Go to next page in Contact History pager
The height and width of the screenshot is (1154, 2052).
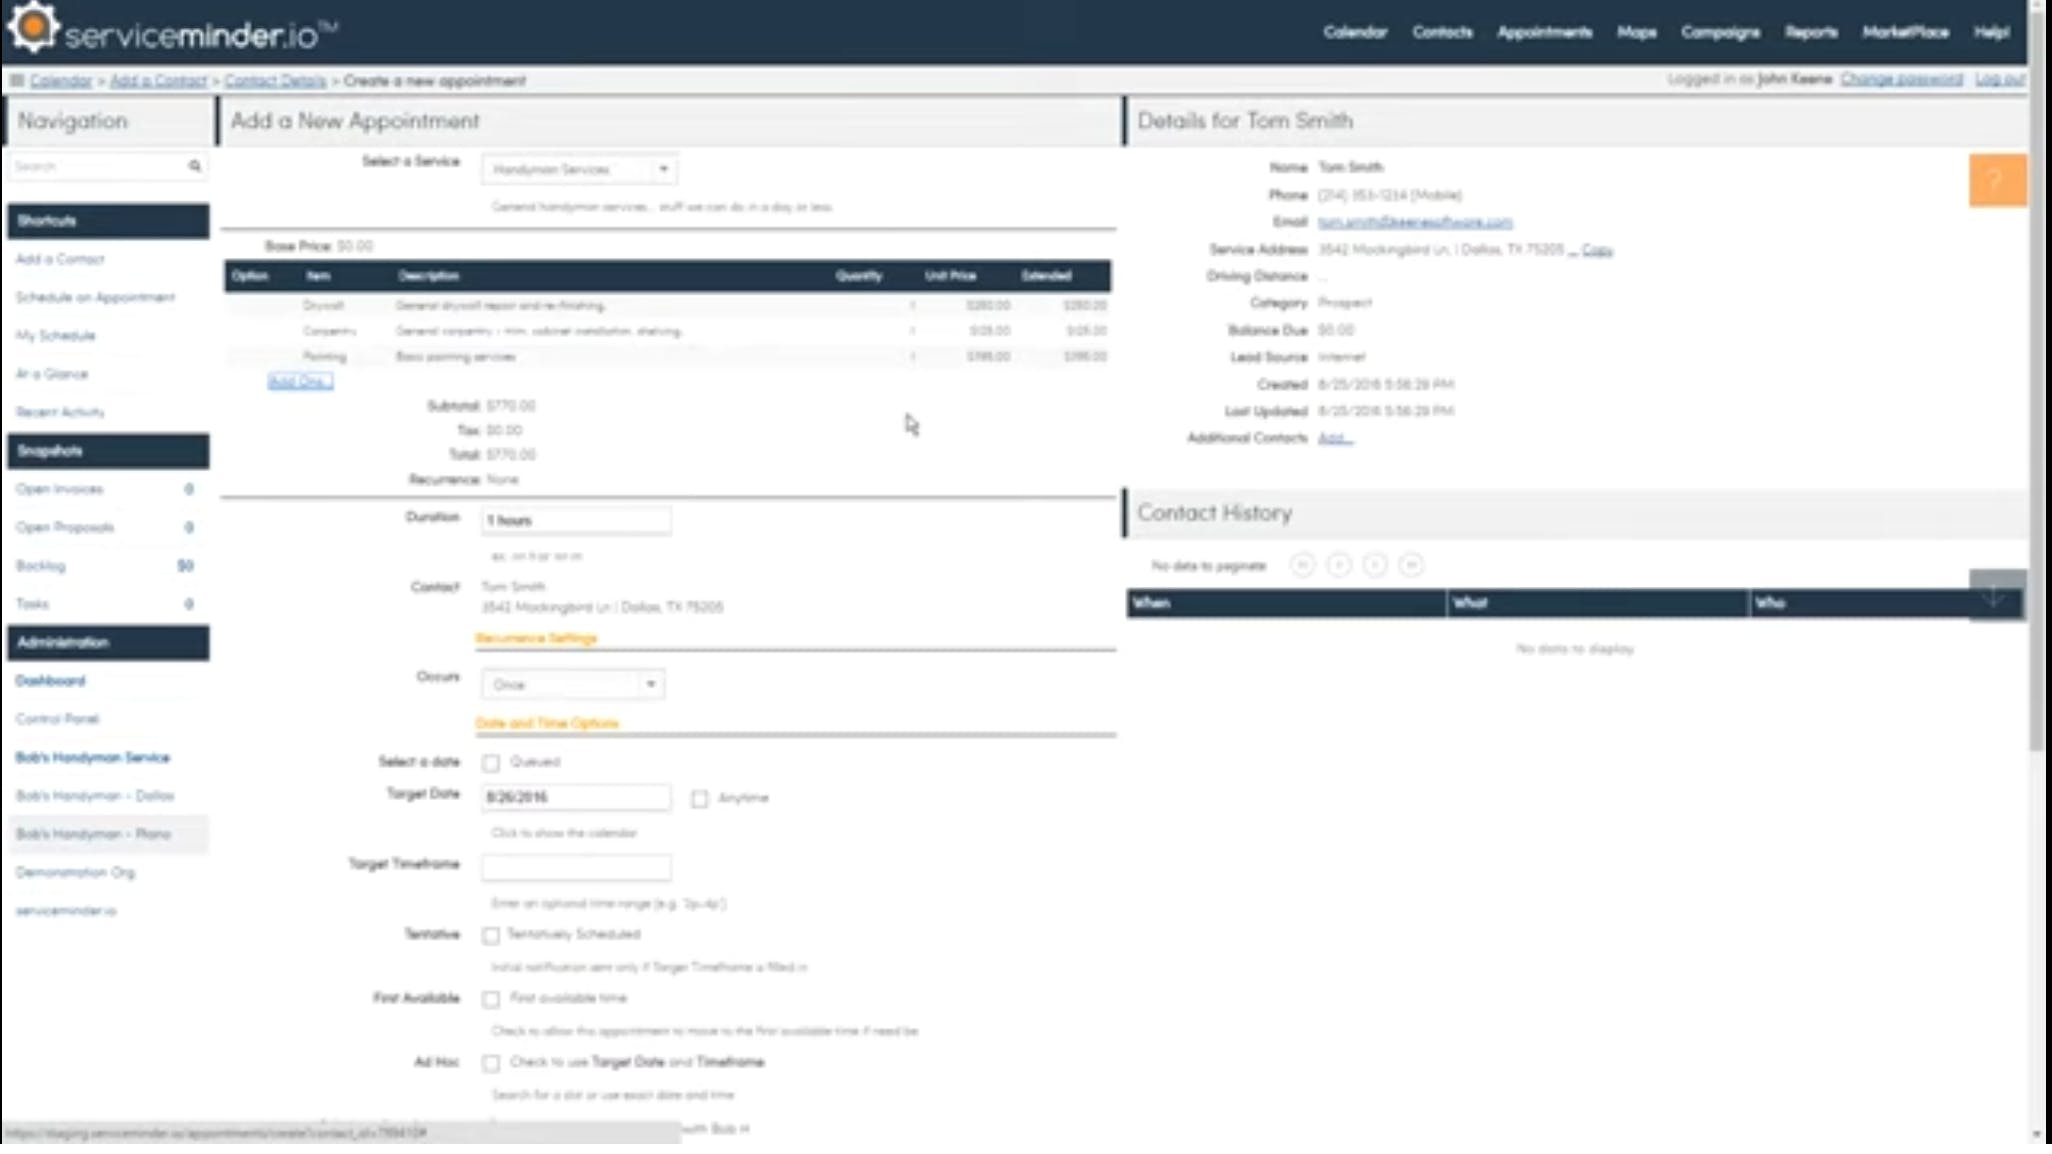tap(1375, 565)
